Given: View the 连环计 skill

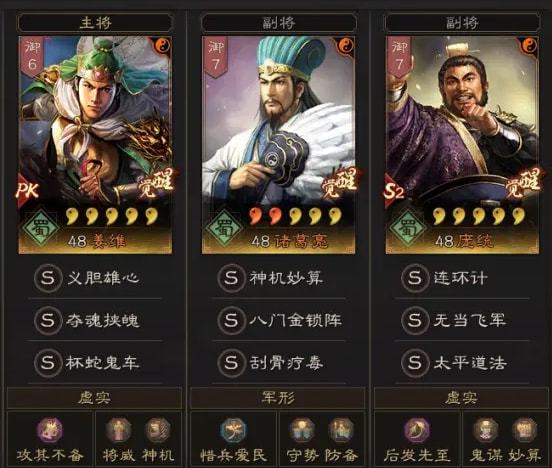Looking at the screenshot, I should 462,278.
